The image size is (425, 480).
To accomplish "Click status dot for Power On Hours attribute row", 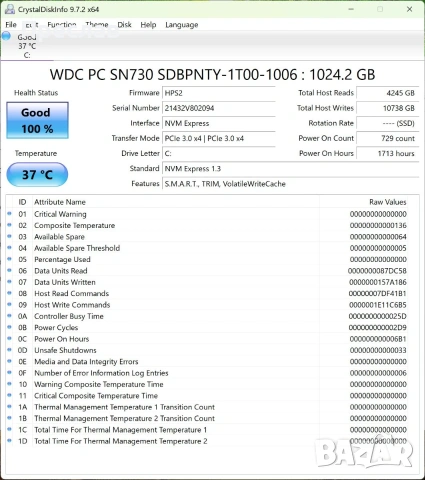I will [9, 338].
